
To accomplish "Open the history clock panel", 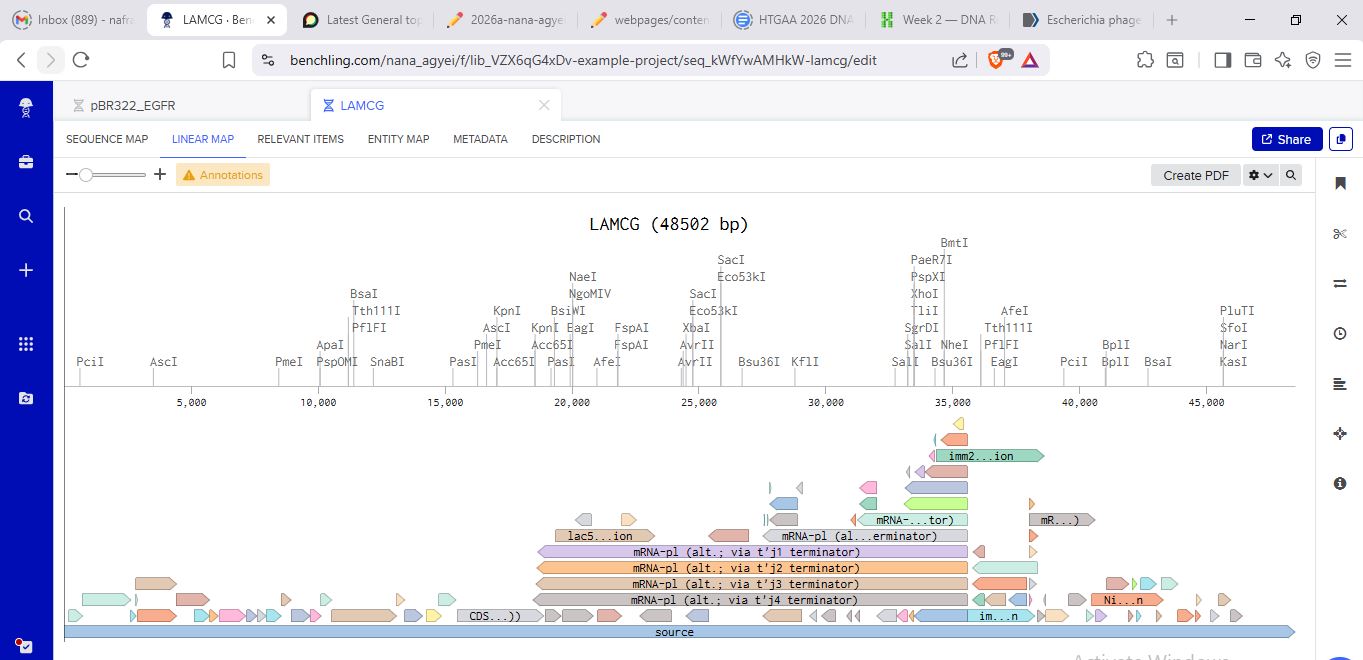I will (x=1340, y=333).
